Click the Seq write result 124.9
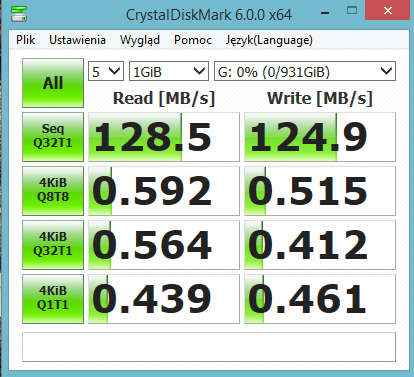Image resolution: width=414 pixels, height=377 pixels. click(x=320, y=137)
